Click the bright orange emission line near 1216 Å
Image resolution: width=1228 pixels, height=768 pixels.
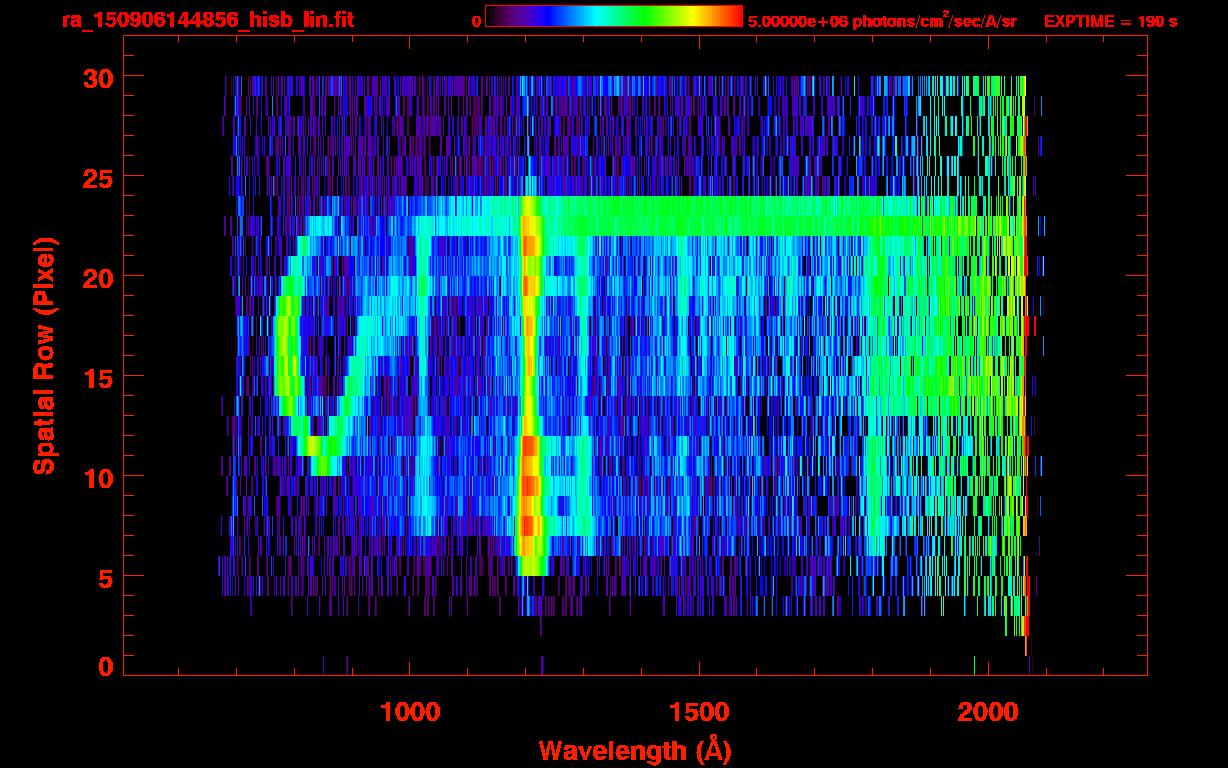pos(530,385)
